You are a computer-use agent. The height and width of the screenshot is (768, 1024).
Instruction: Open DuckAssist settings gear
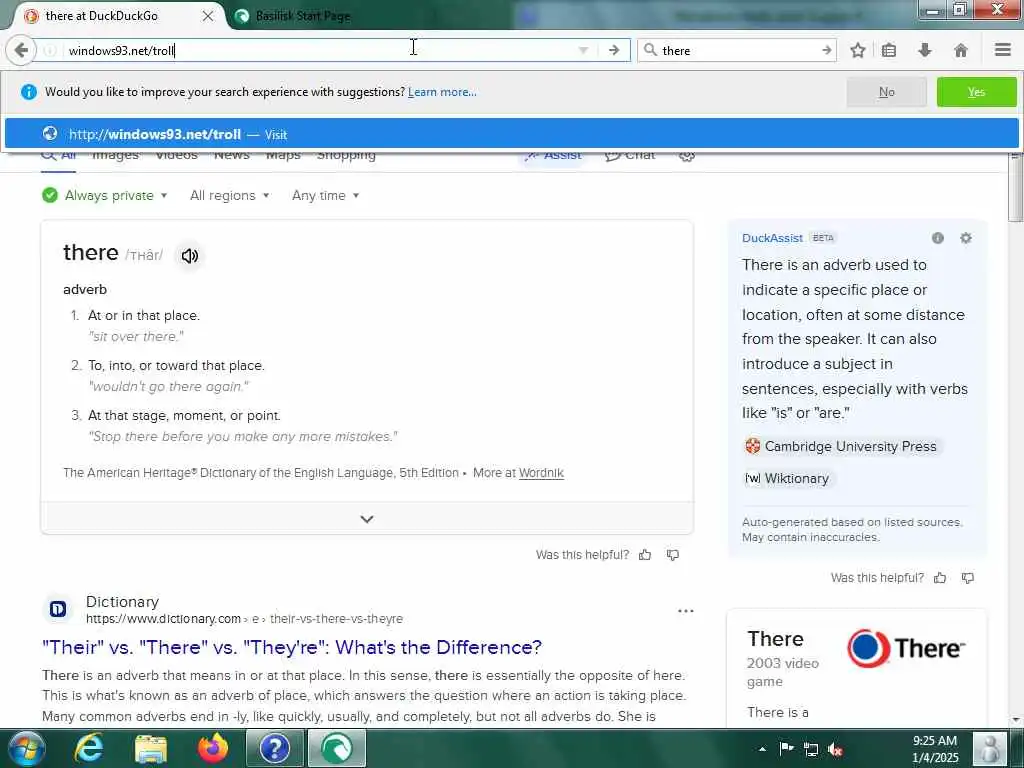pos(966,238)
